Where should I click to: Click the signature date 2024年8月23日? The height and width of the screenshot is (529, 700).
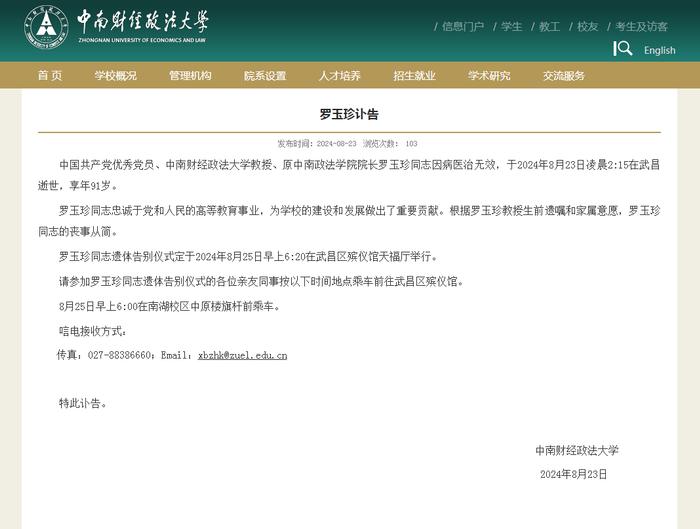coord(574,474)
